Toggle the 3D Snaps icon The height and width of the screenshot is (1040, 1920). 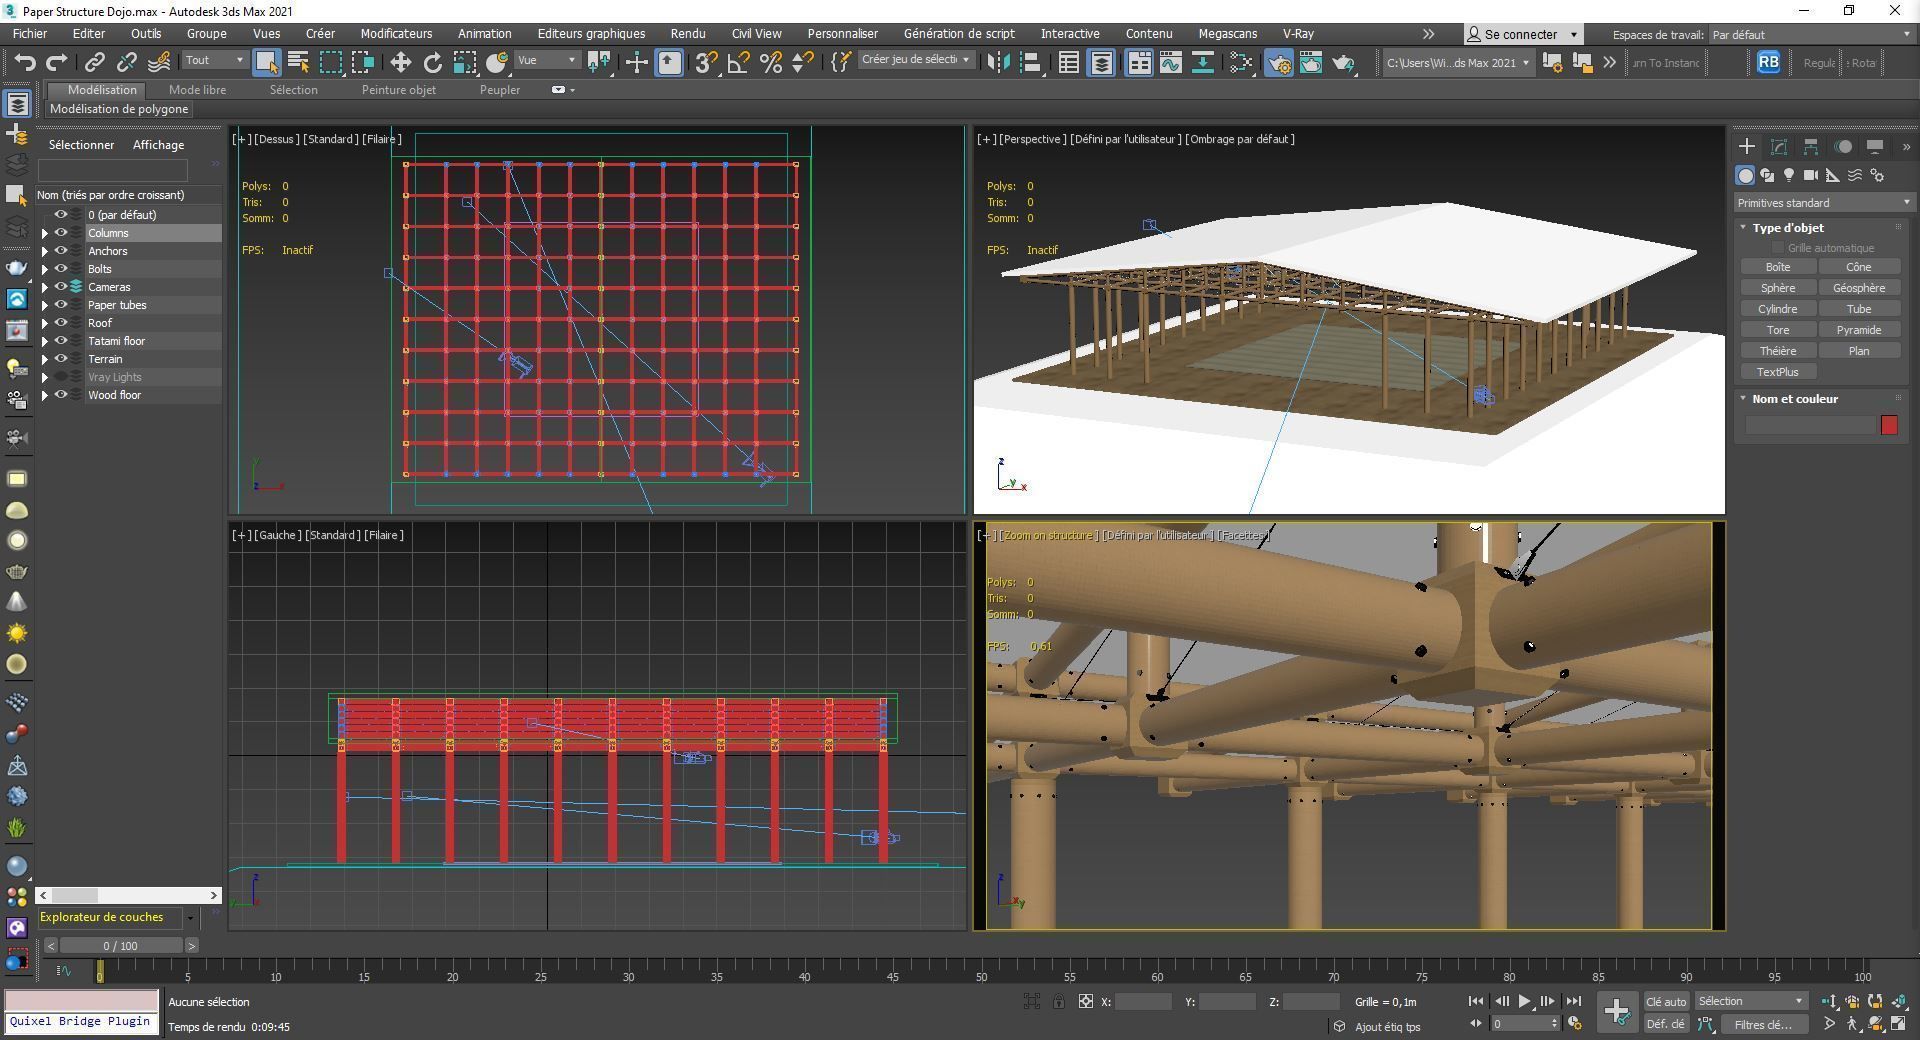point(705,62)
